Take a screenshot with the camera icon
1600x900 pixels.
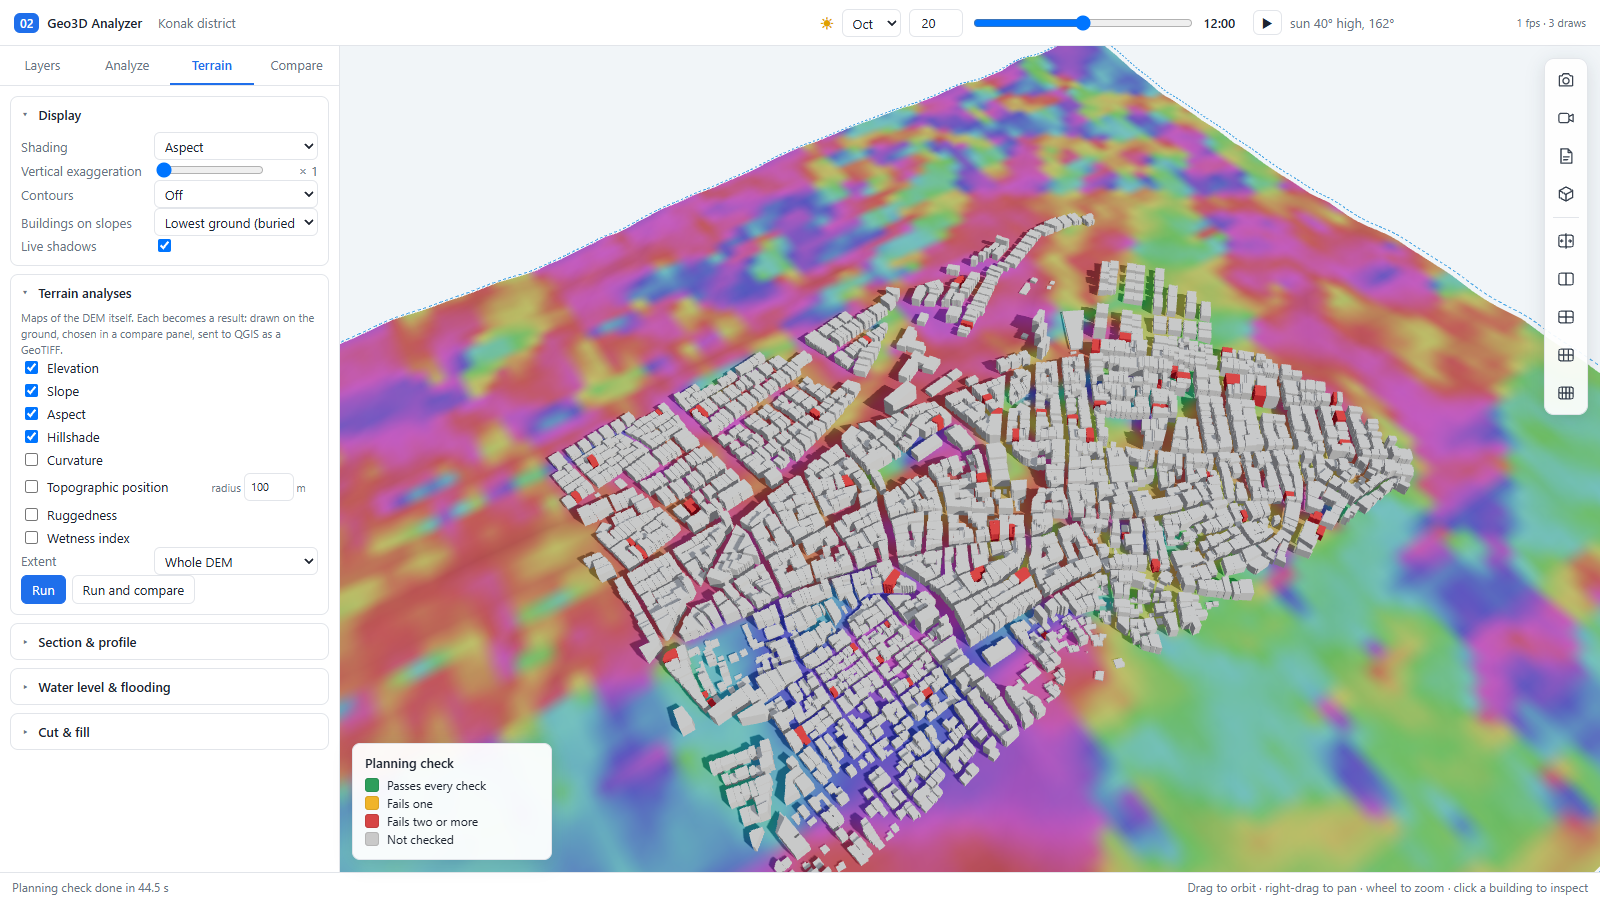1566,80
